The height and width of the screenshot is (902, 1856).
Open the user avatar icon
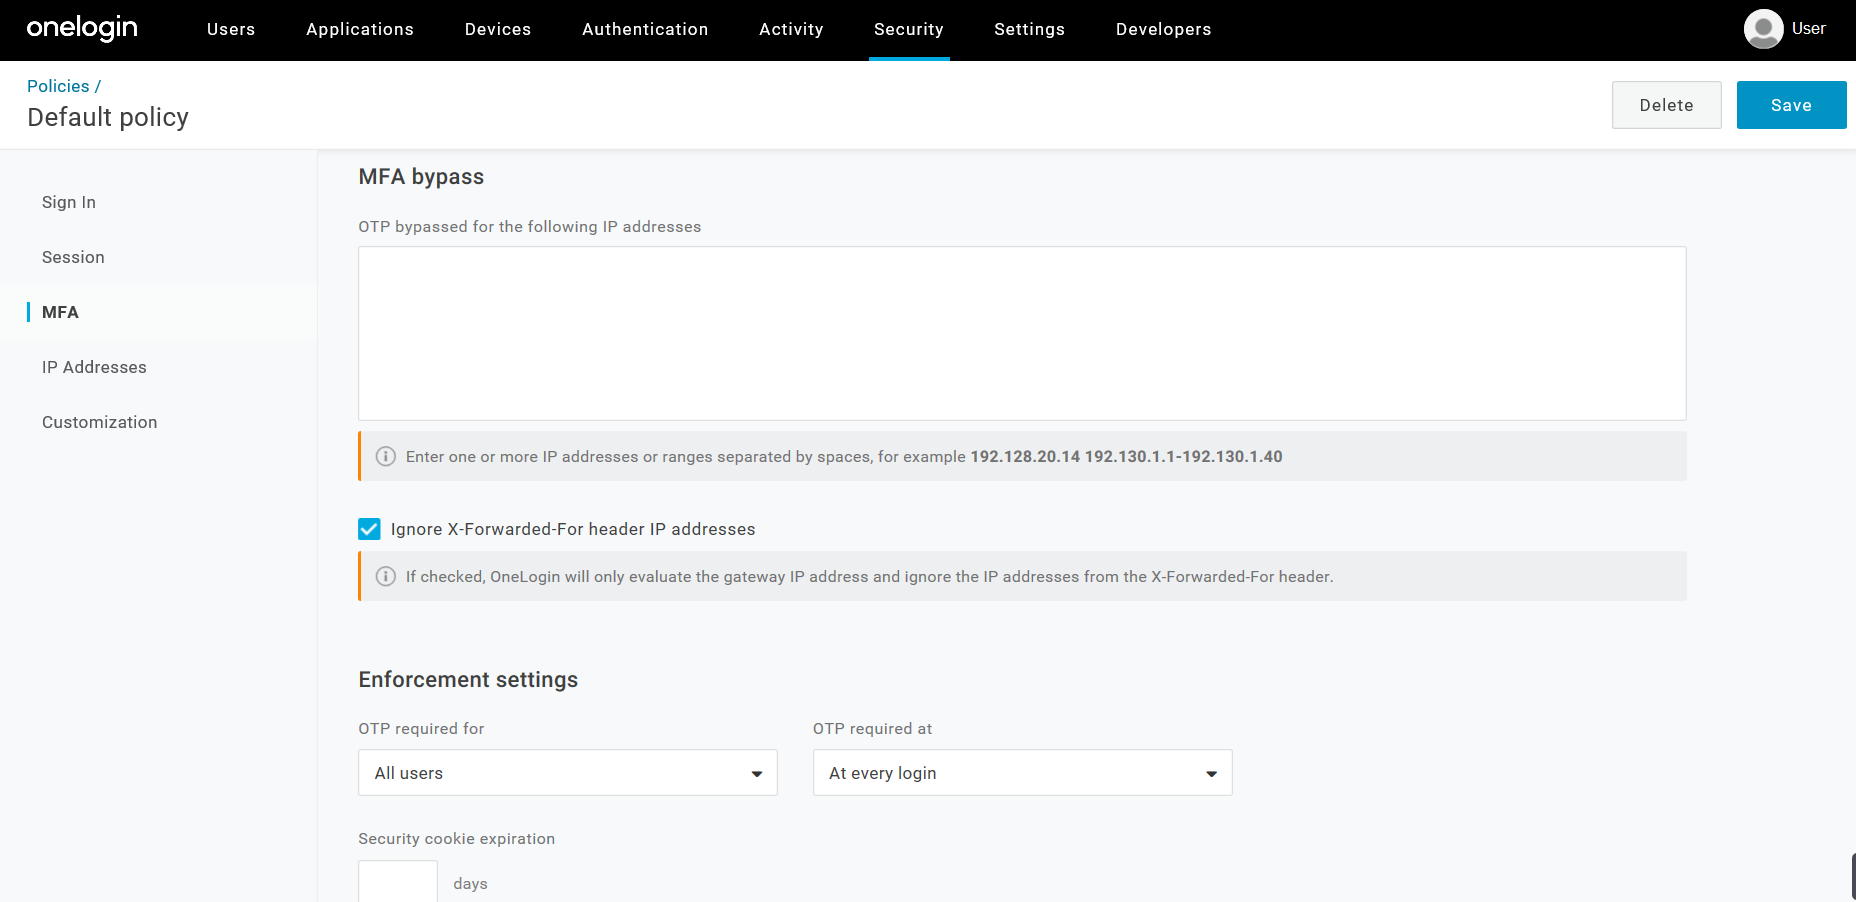coord(1763,29)
